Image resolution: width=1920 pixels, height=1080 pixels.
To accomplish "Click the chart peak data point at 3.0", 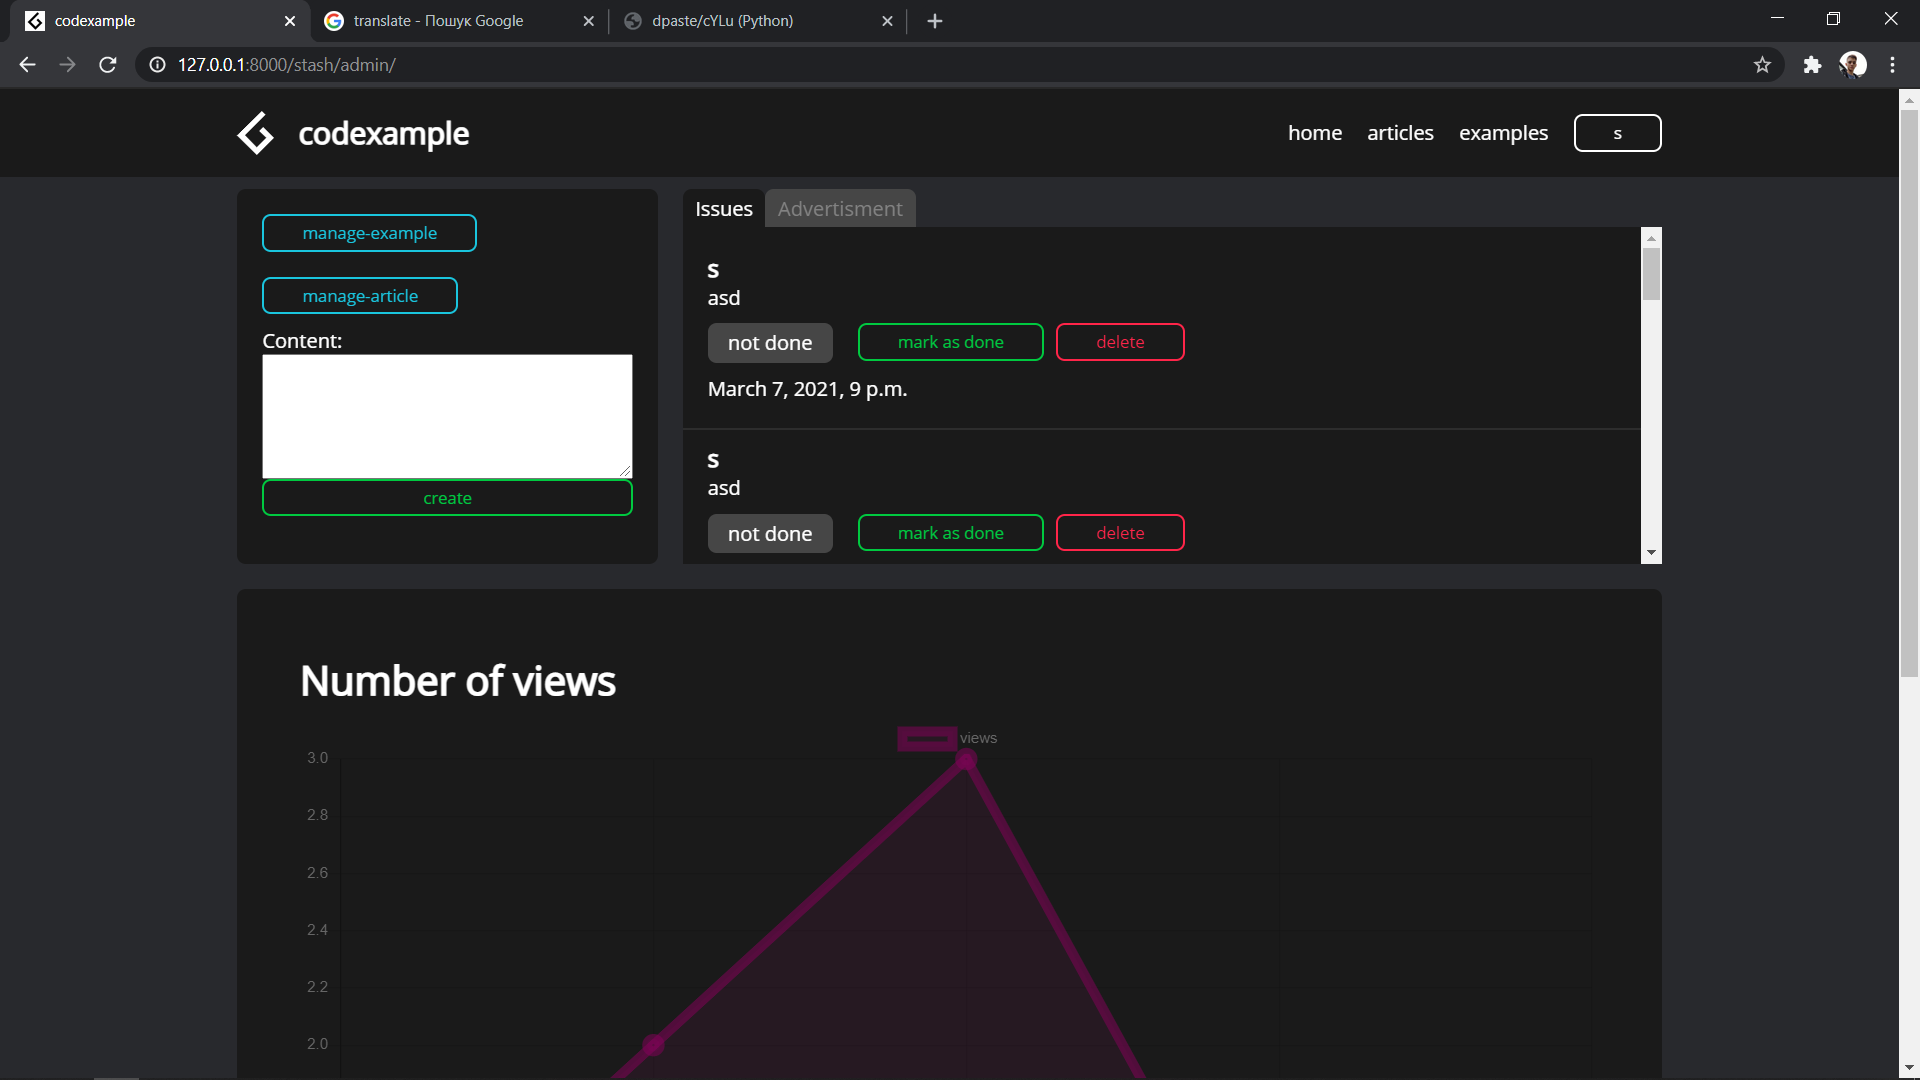I will 965,760.
